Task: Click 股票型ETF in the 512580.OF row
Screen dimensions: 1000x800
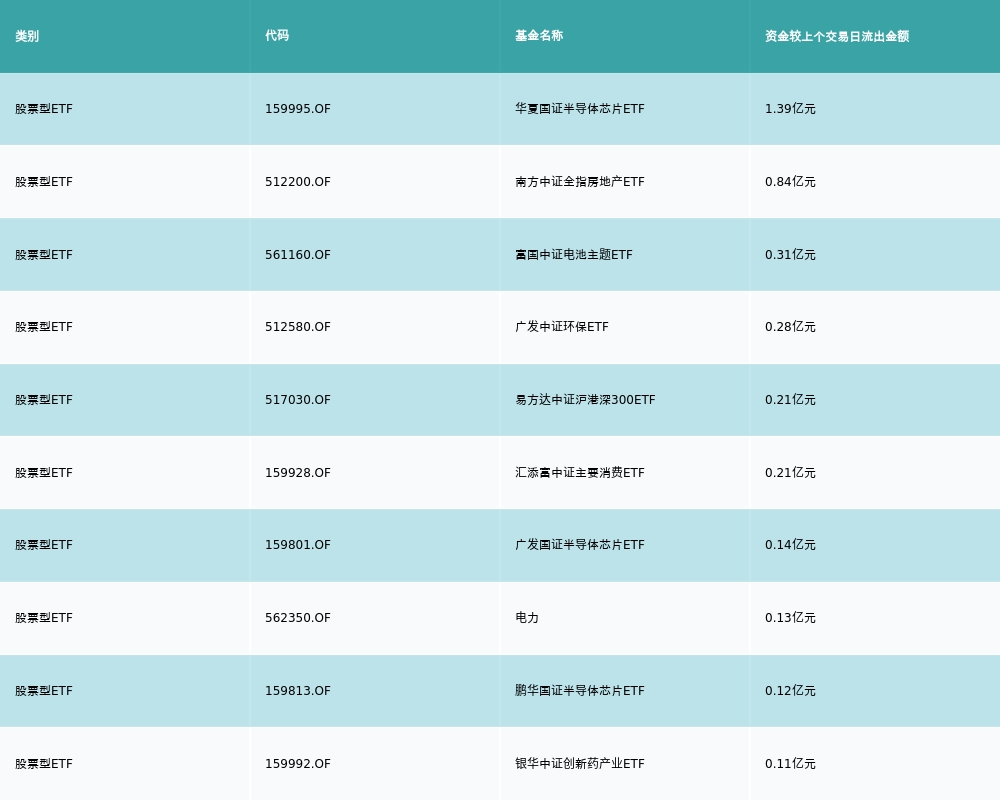Action: pyautogui.click(x=44, y=327)
